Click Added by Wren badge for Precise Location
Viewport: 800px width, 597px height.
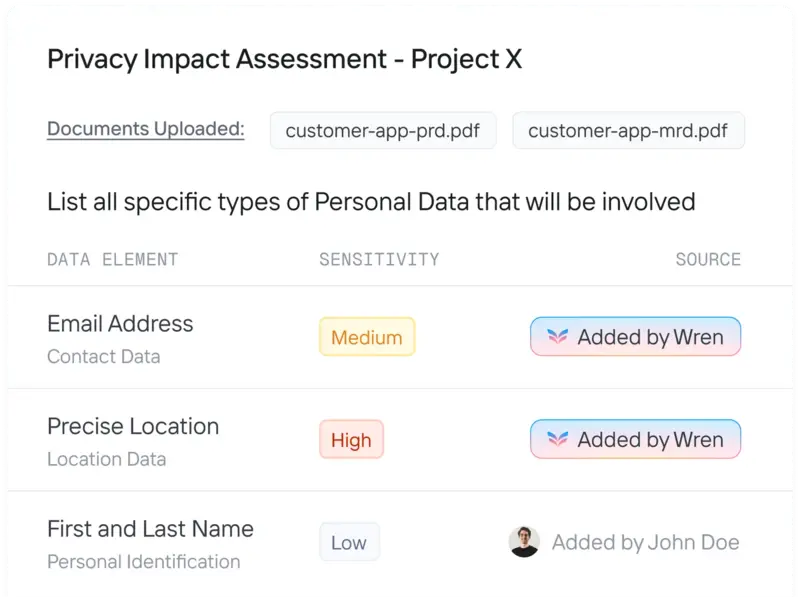pyautogui.click(x=635, y=439)
